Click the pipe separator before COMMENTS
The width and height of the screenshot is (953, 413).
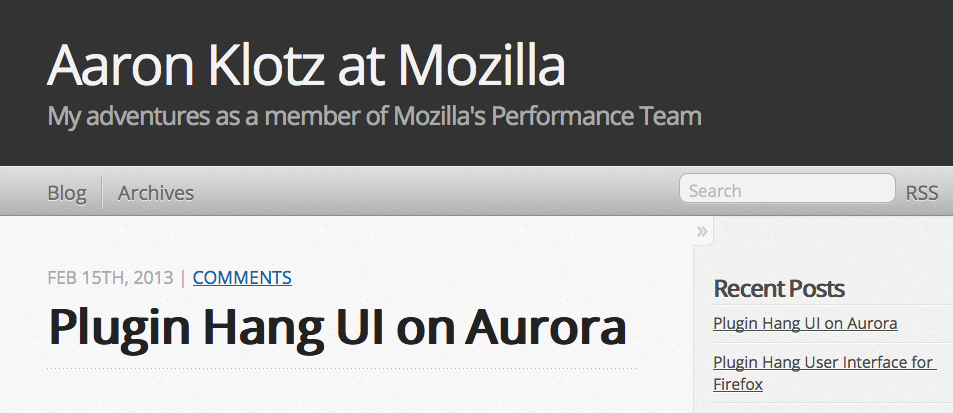click(183, 278)
